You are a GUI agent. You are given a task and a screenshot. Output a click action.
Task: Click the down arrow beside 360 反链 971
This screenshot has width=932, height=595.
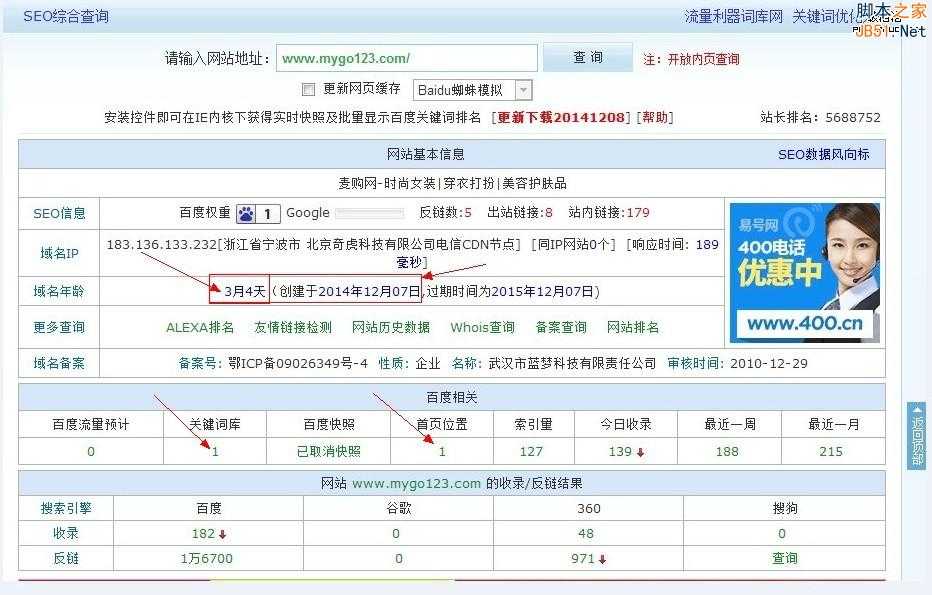(x=604, y=558)
